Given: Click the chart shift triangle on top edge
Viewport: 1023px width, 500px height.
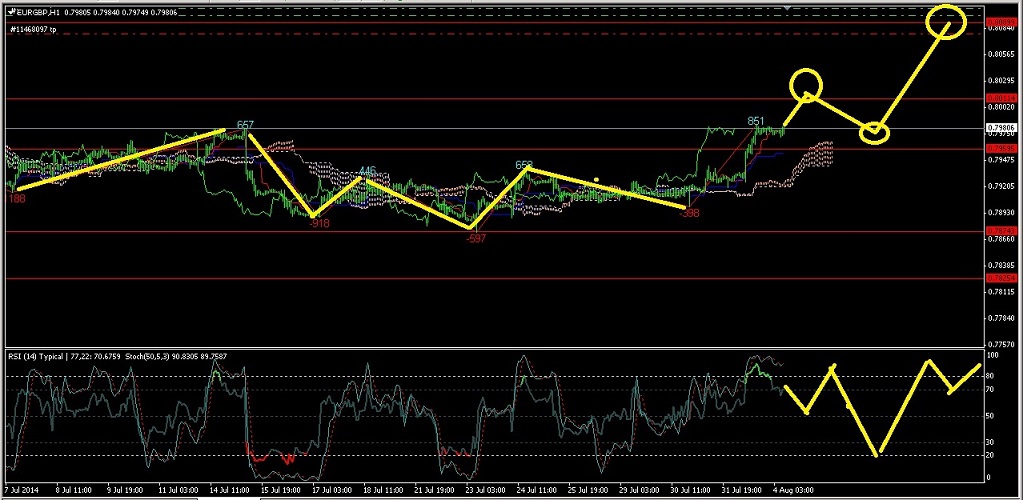Looking at the screenshot, I should [791, 7].
